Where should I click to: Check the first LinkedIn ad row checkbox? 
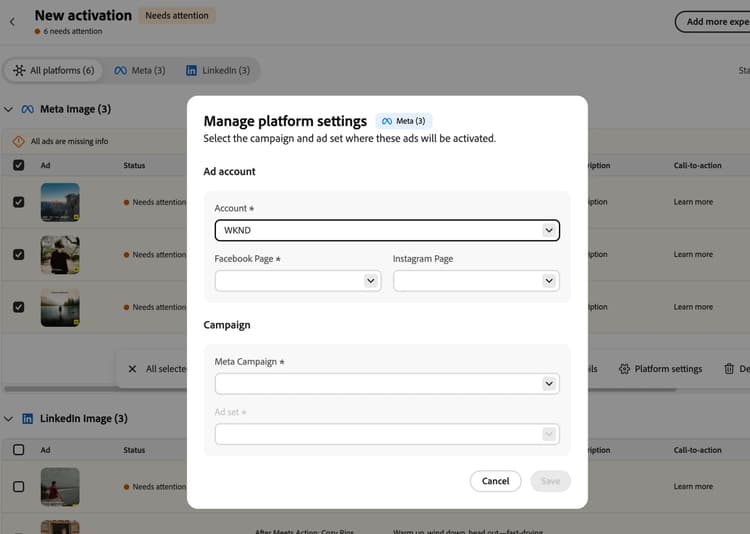[19, 487]
